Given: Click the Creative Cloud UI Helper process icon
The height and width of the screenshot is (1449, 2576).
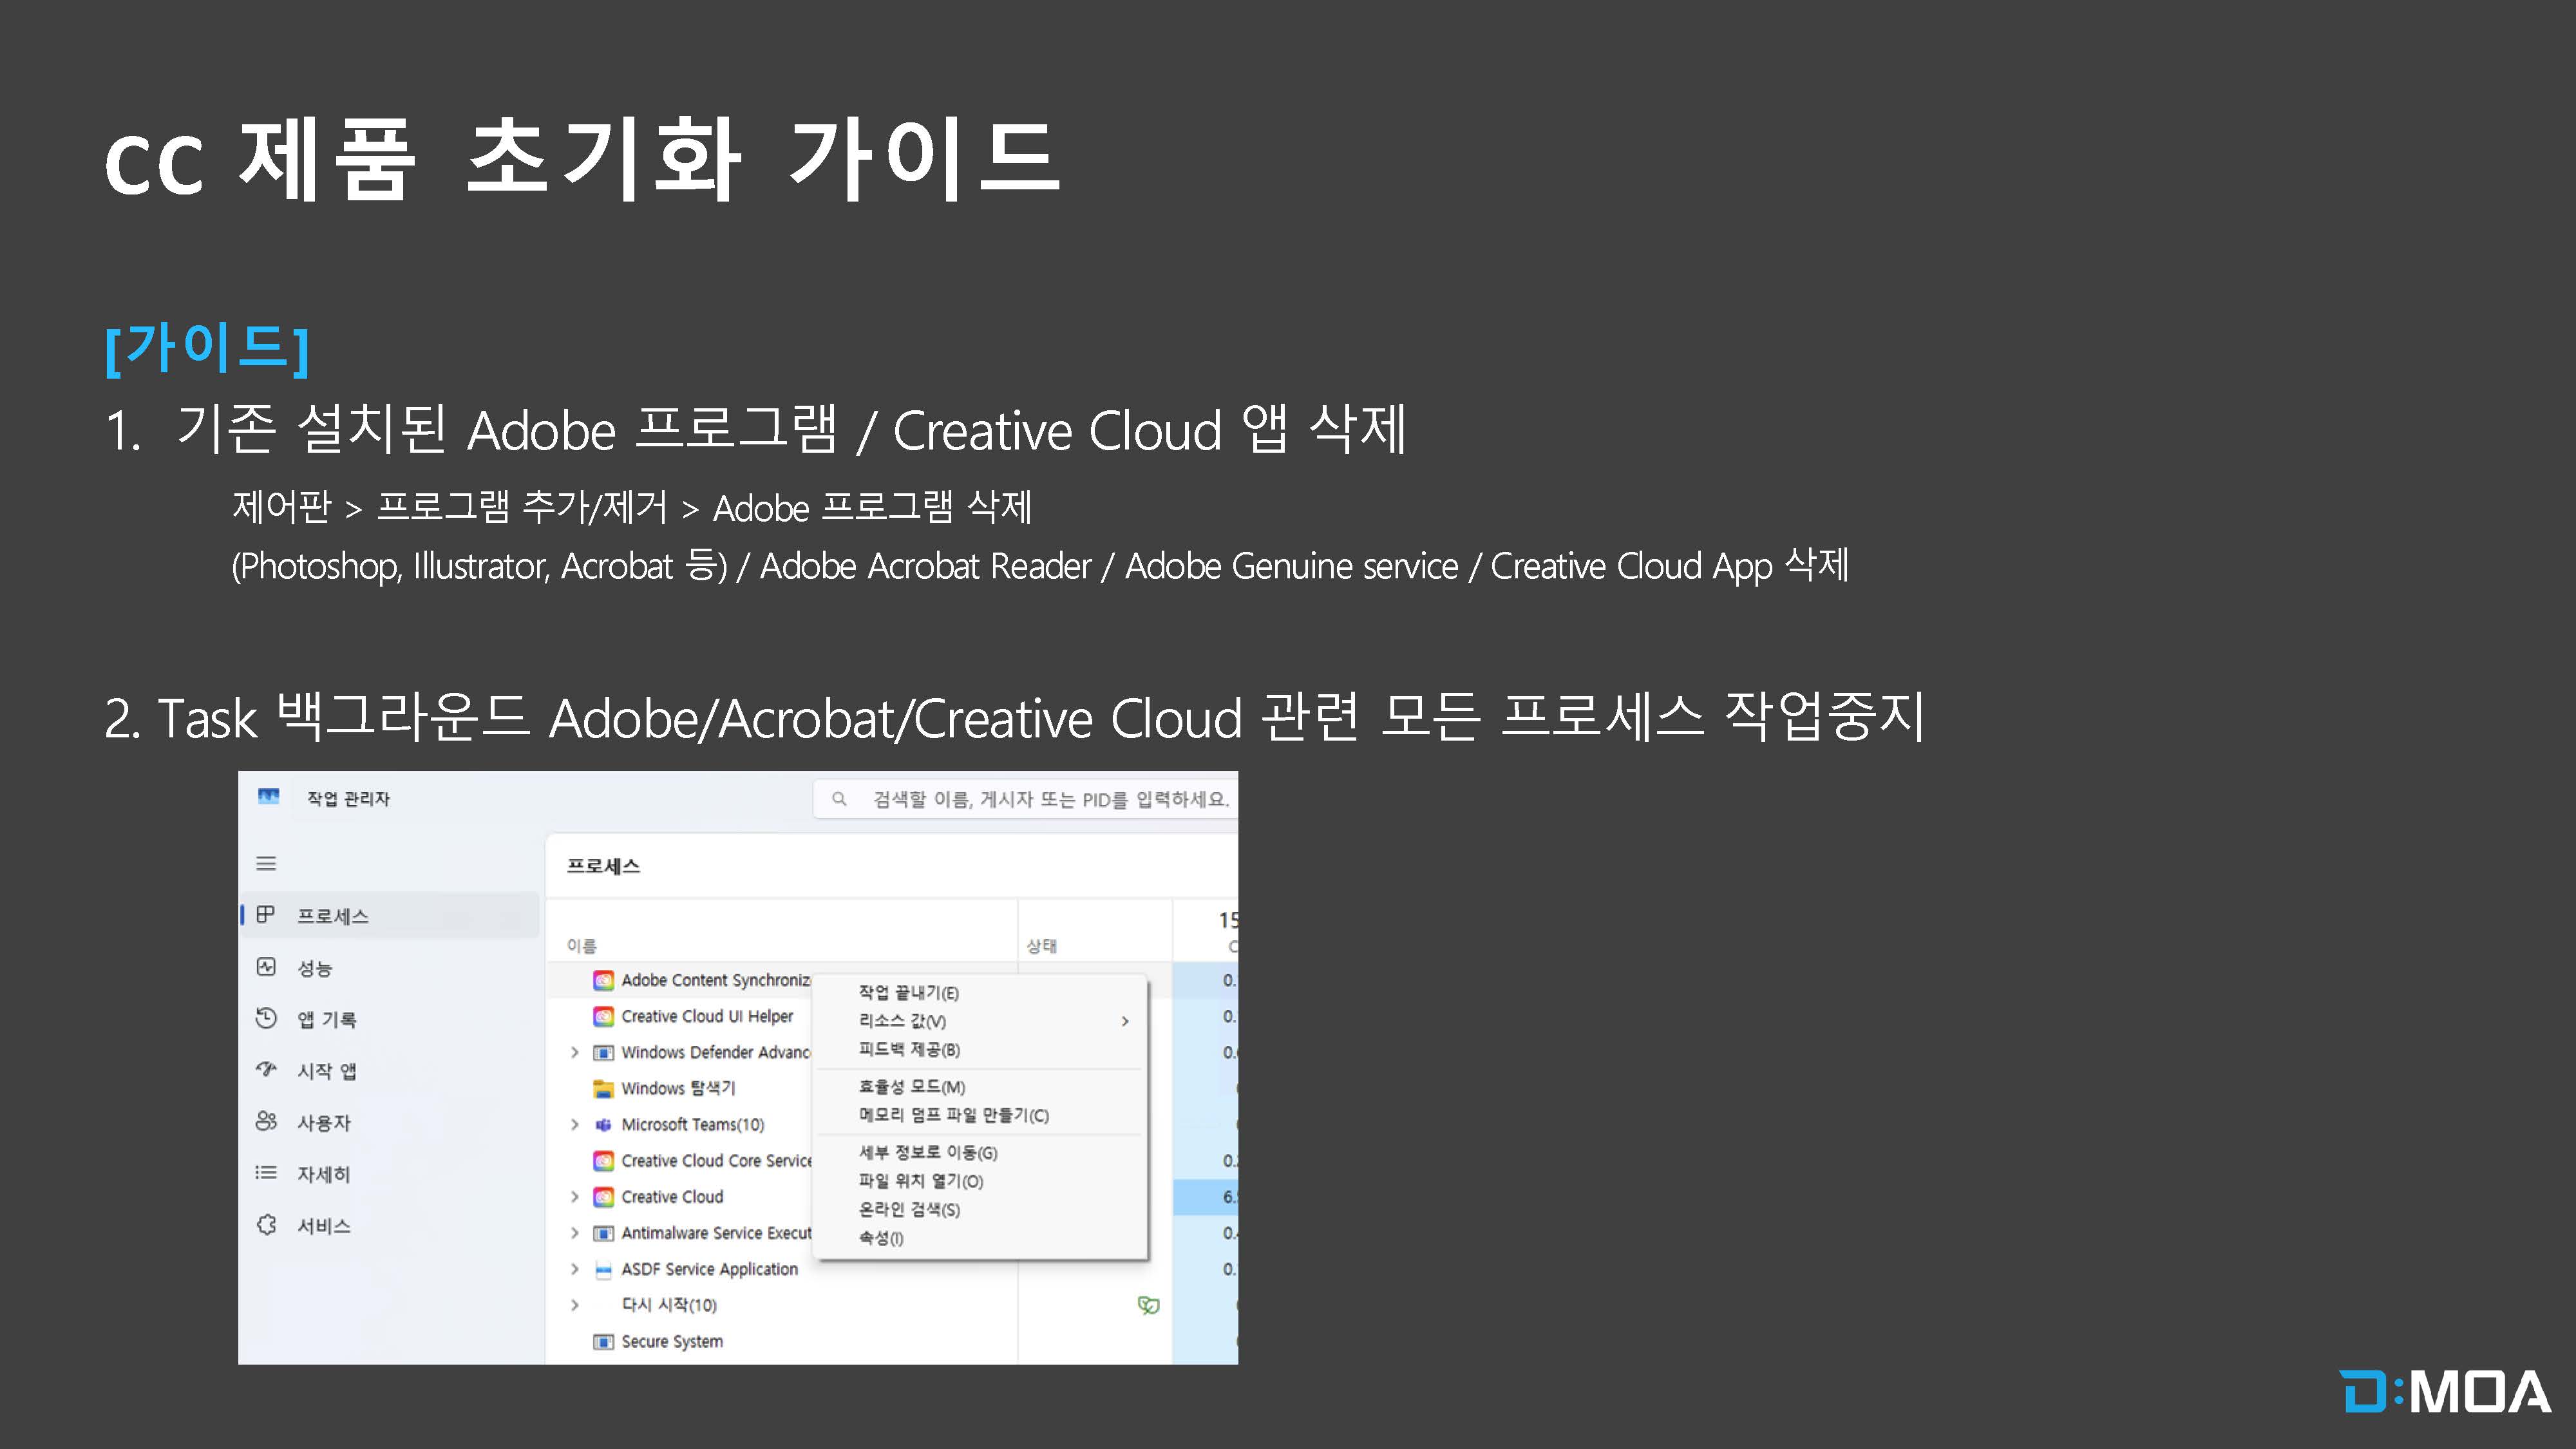Looking at the screenshot, I should pos(603,1016).
